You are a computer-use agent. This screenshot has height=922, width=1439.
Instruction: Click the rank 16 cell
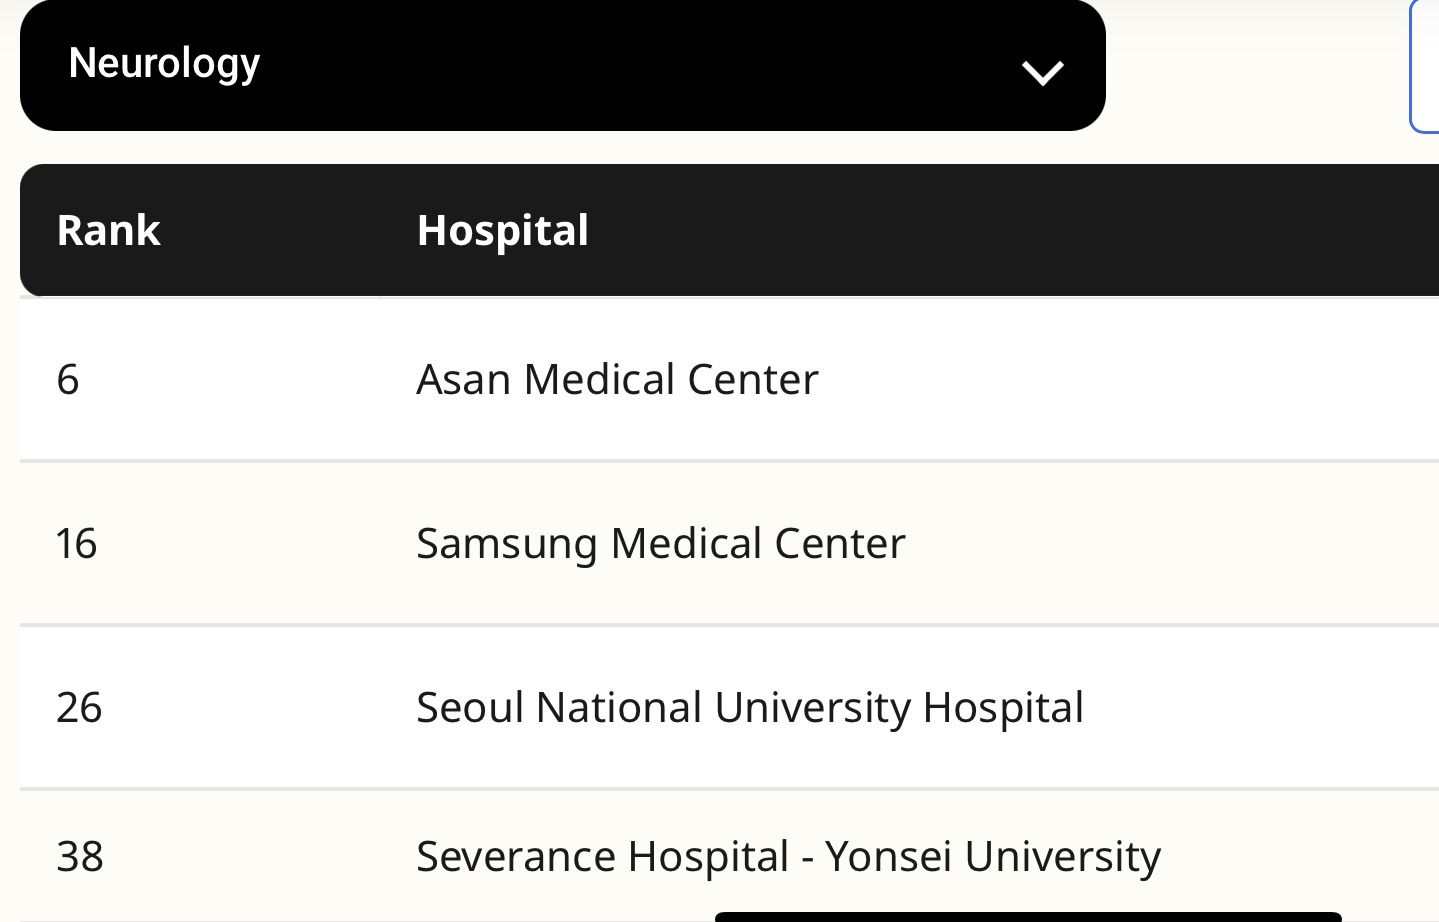(76, 543)
